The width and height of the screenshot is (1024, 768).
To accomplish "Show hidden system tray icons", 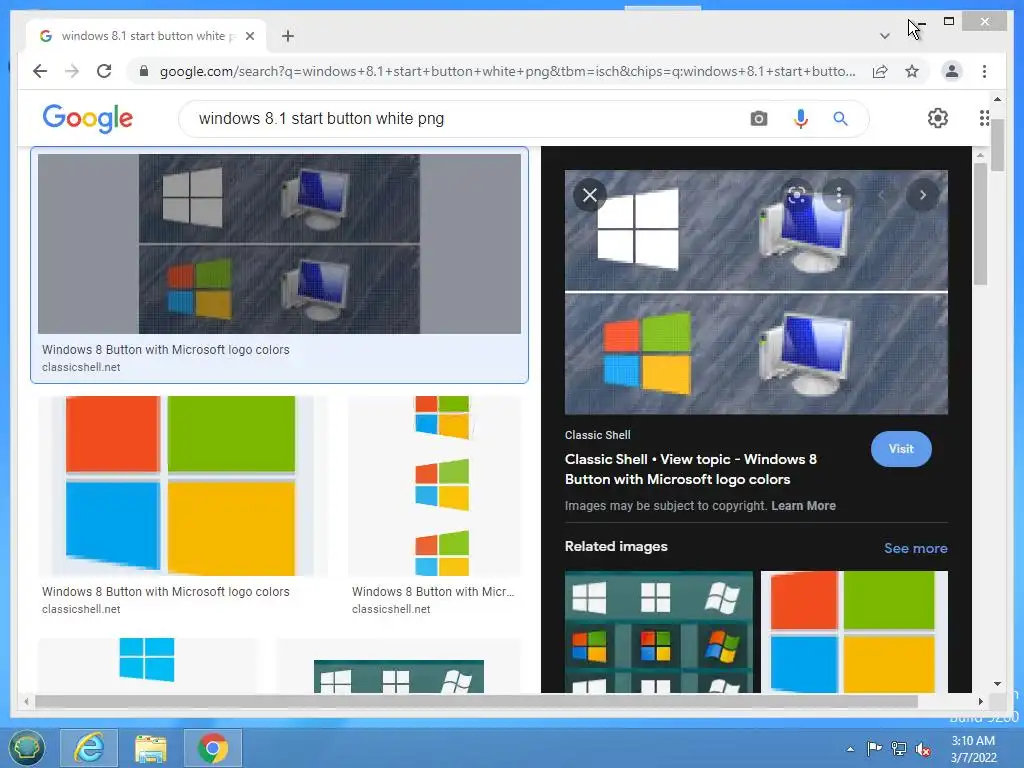I will pyautogui.click(x=850, y=750).
